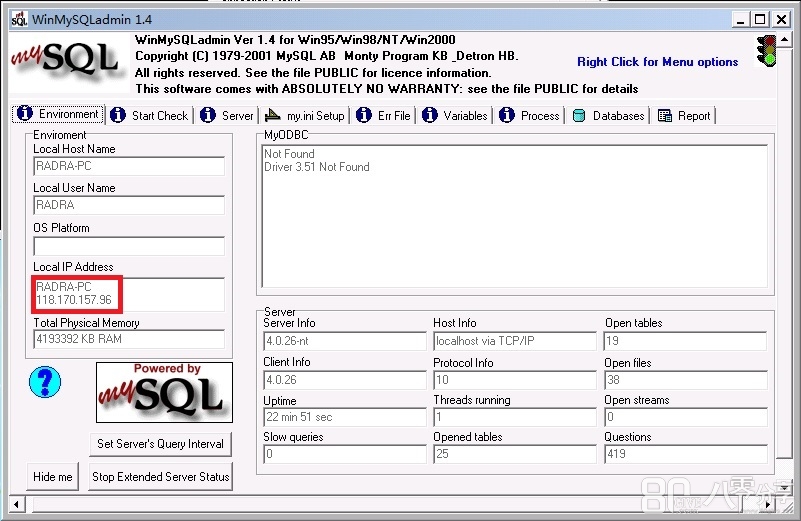Image resolution: width=801 pixels, height=521 pixels.
Task: Open the Environment tab
Action: [x=58, y=114]
